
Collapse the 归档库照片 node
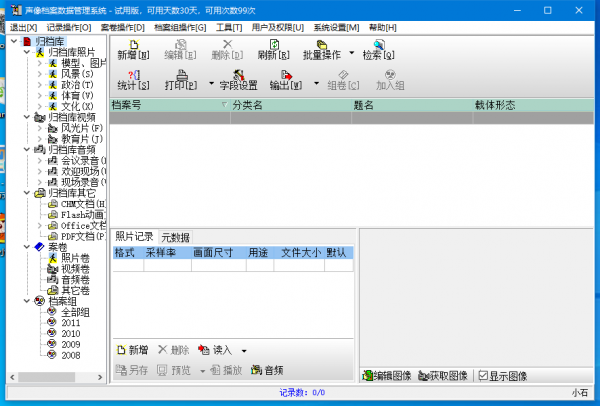[27, 52]
